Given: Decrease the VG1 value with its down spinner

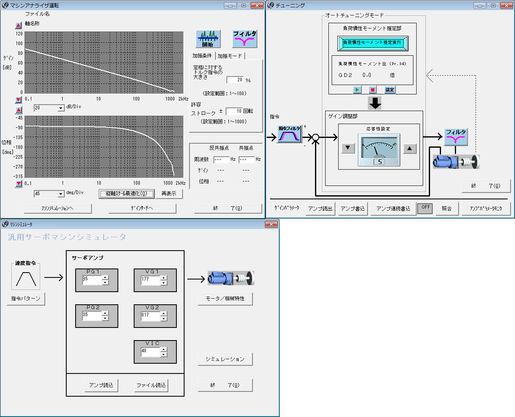Looking at the screenshot, I should coord(163,282).
